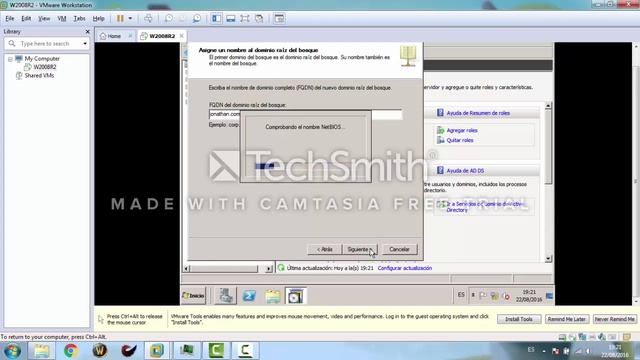This screenshot has height=360, width=640.
Task: Click the Install Tools button
Action: [519, 319]
